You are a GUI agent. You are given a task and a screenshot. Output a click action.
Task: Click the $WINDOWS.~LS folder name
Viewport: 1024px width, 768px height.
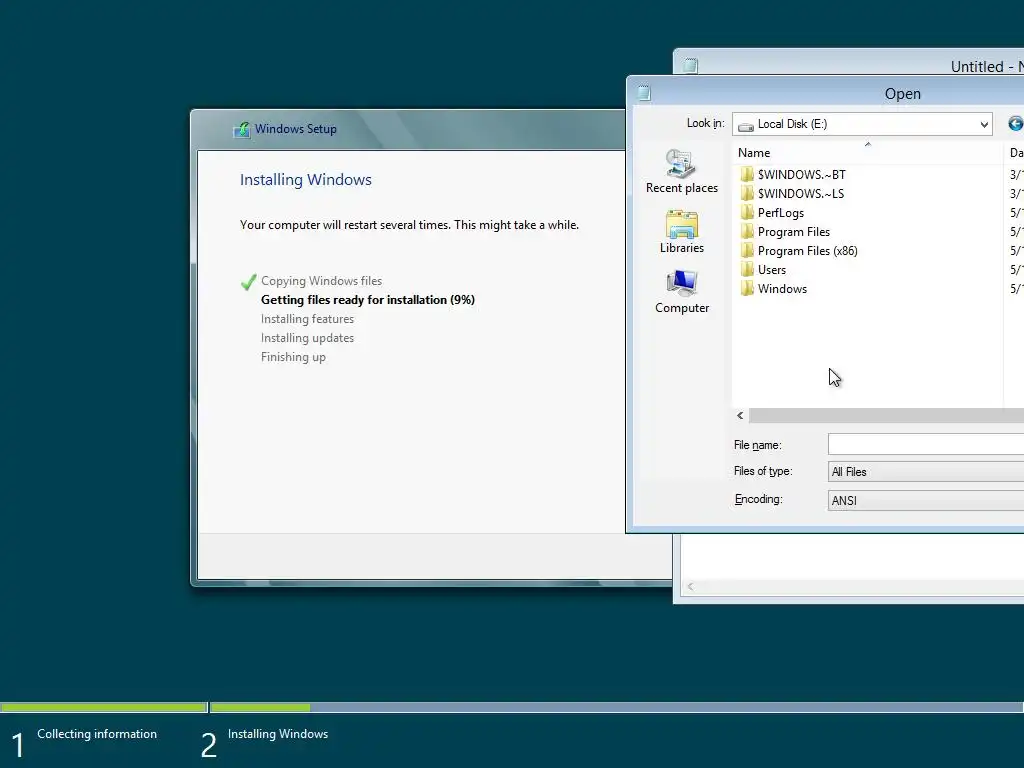[801, 193]
